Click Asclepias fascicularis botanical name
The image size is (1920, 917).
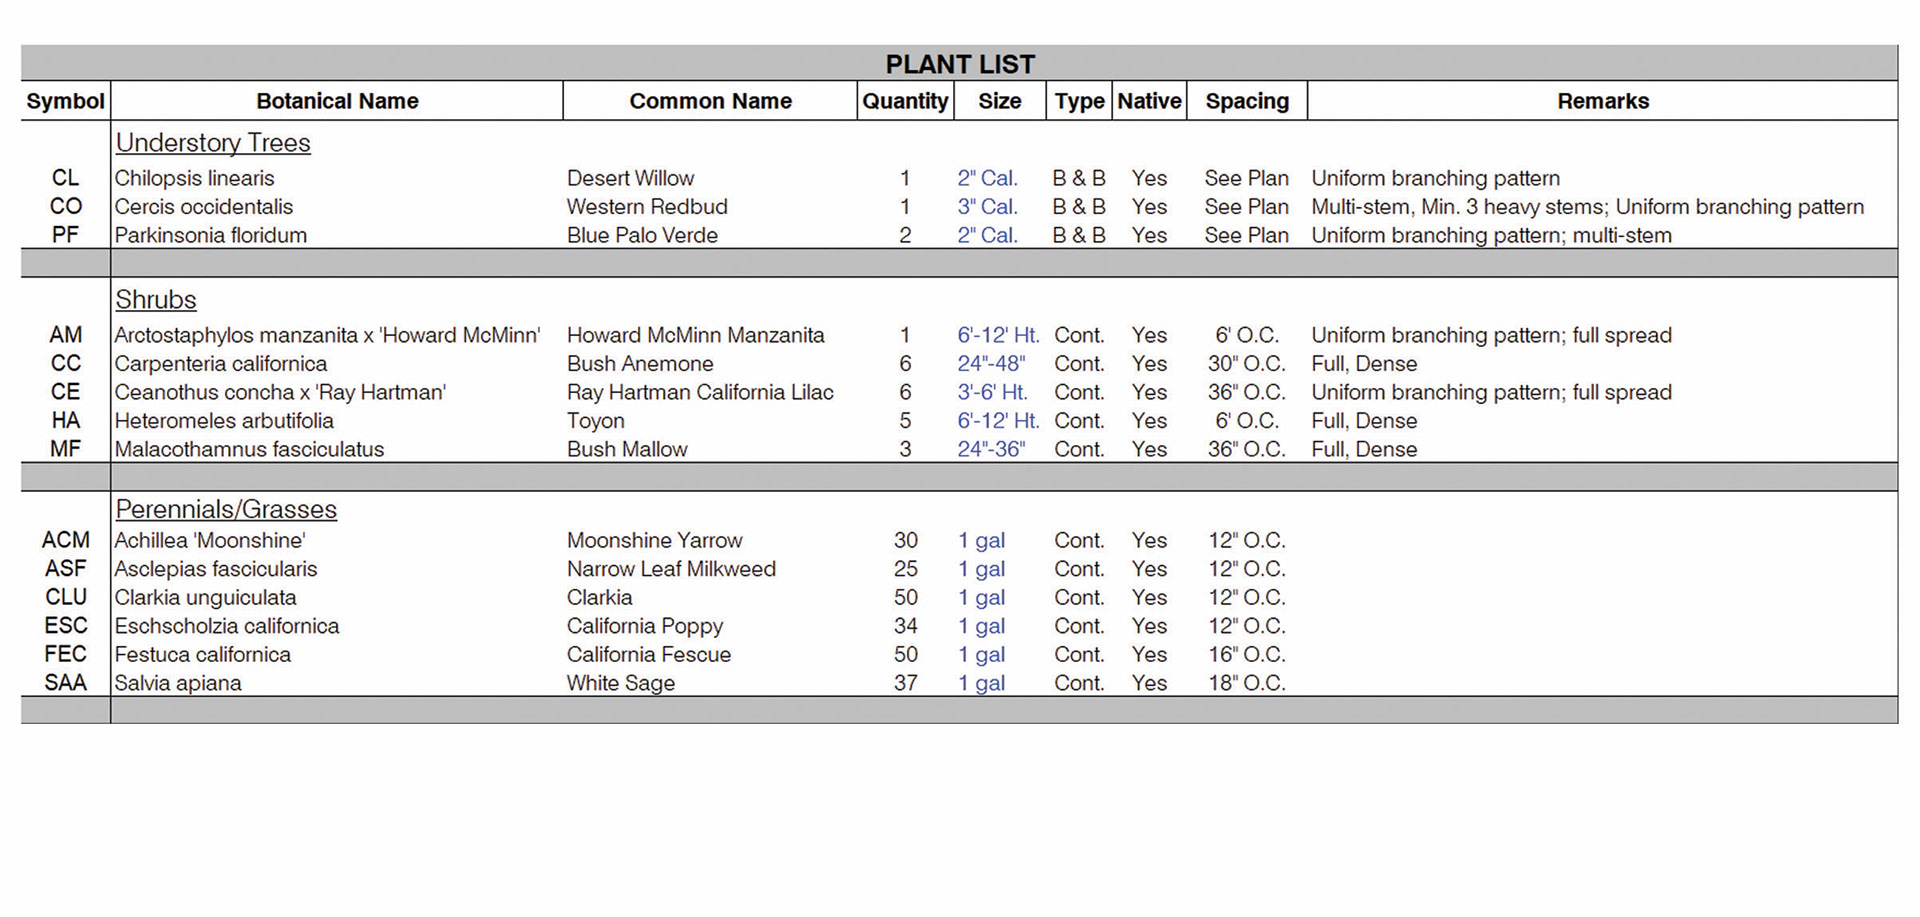(216, 569)
